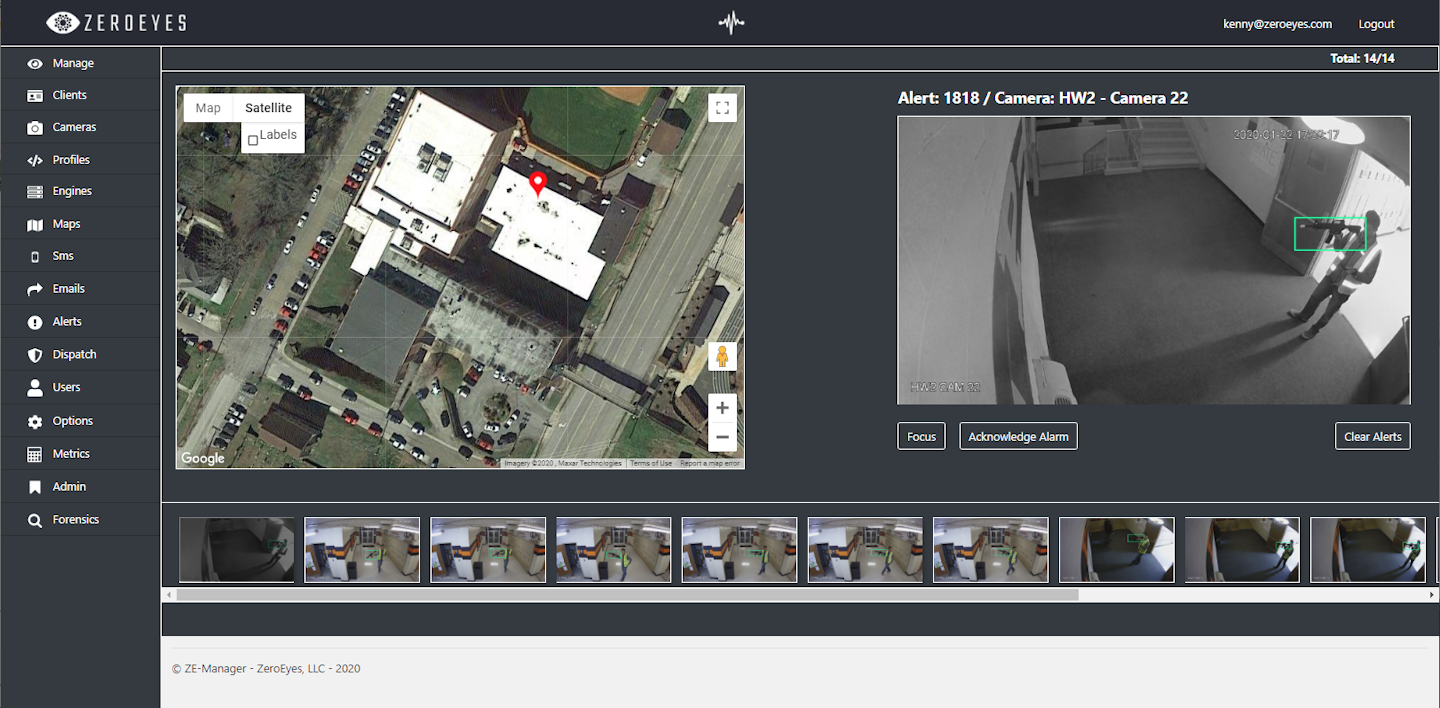Select the red location pin on the map
Viewport: 1440px width, 708px height.
coord(537,183)
